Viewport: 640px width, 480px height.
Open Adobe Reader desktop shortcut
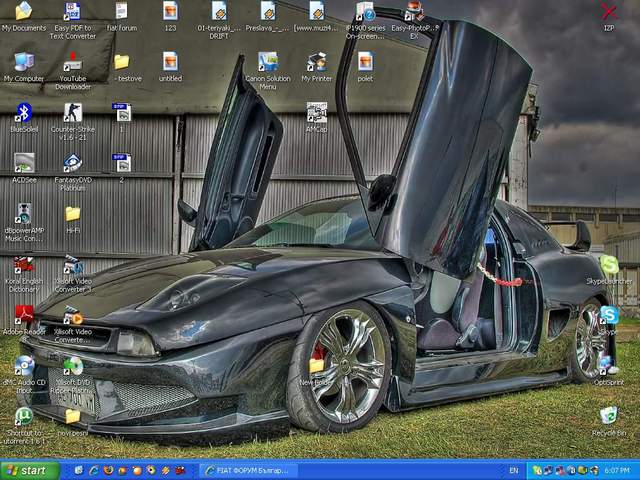pyautogui.click(x=23, y=315)
